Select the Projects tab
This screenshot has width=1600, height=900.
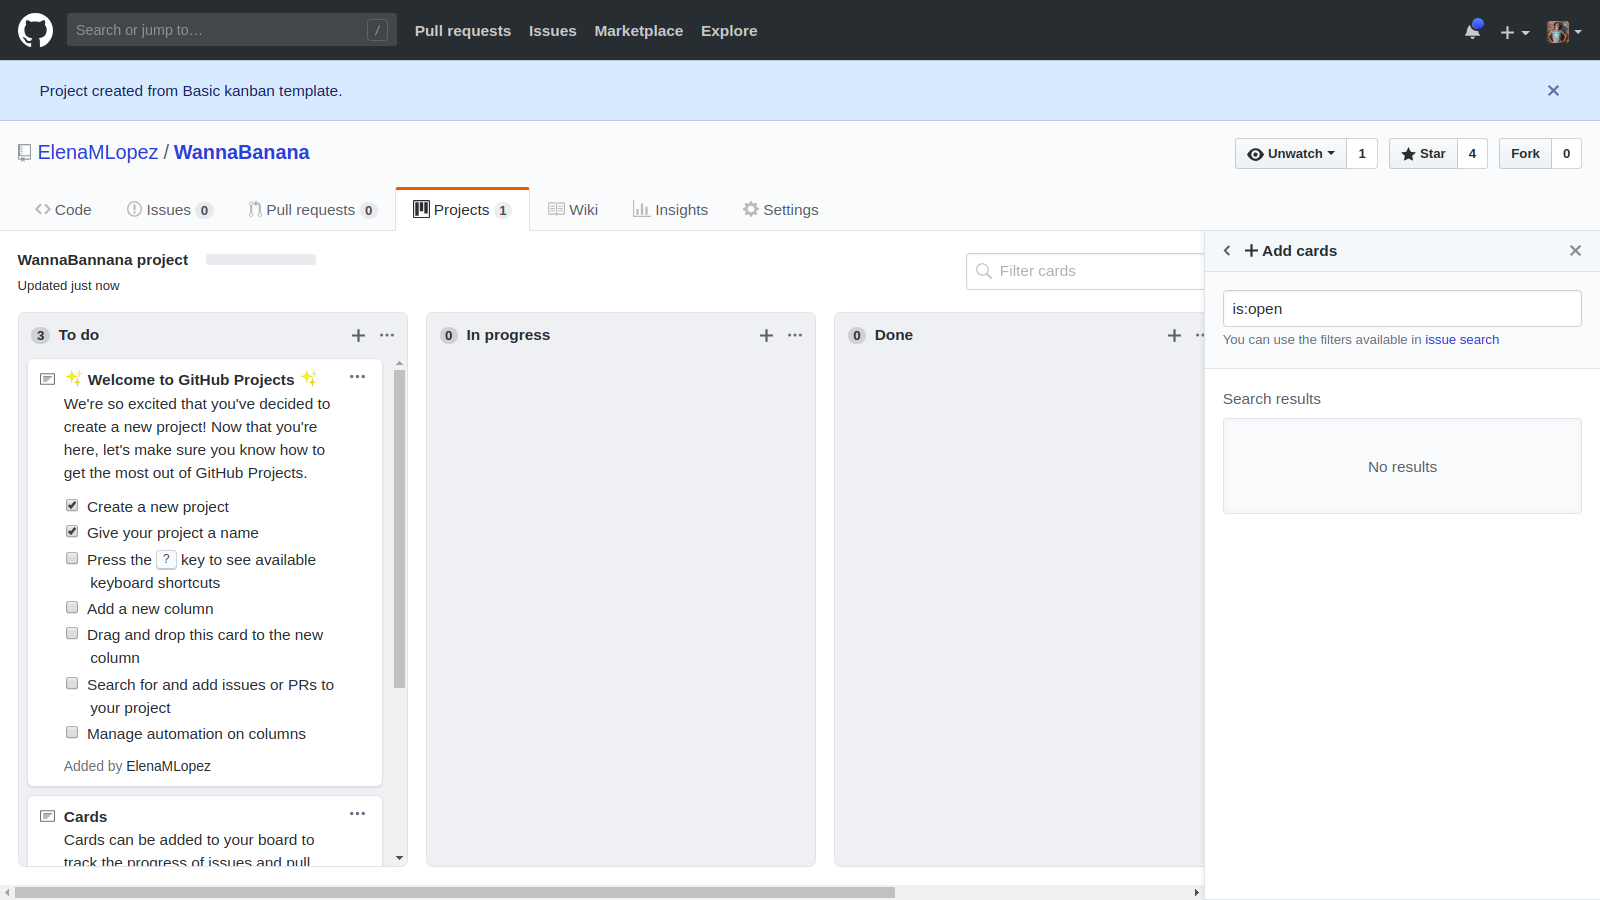[x=462, y=210]
